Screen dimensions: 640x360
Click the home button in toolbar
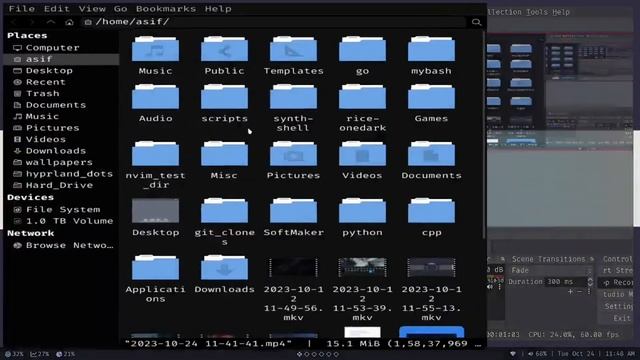point(69,22)
